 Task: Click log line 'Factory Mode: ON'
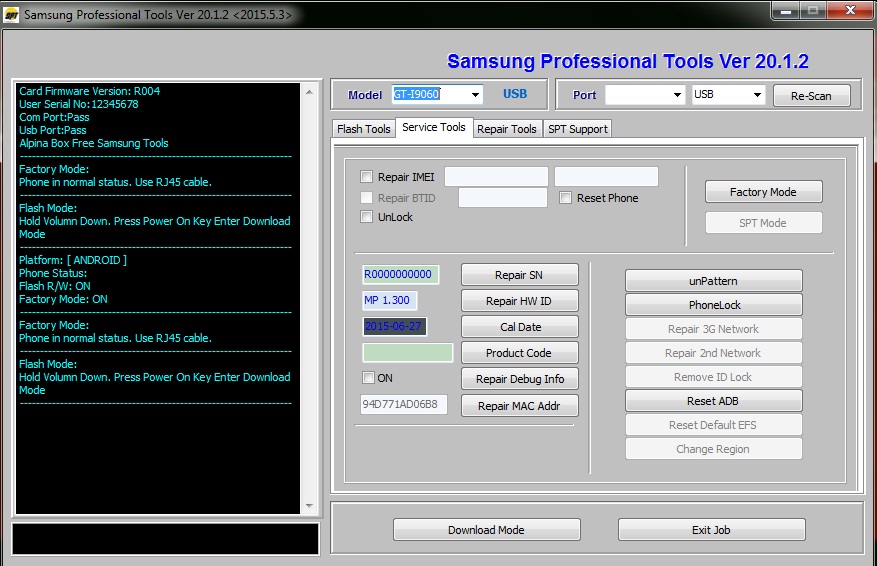pyautogui.click(x=63, y=299)
